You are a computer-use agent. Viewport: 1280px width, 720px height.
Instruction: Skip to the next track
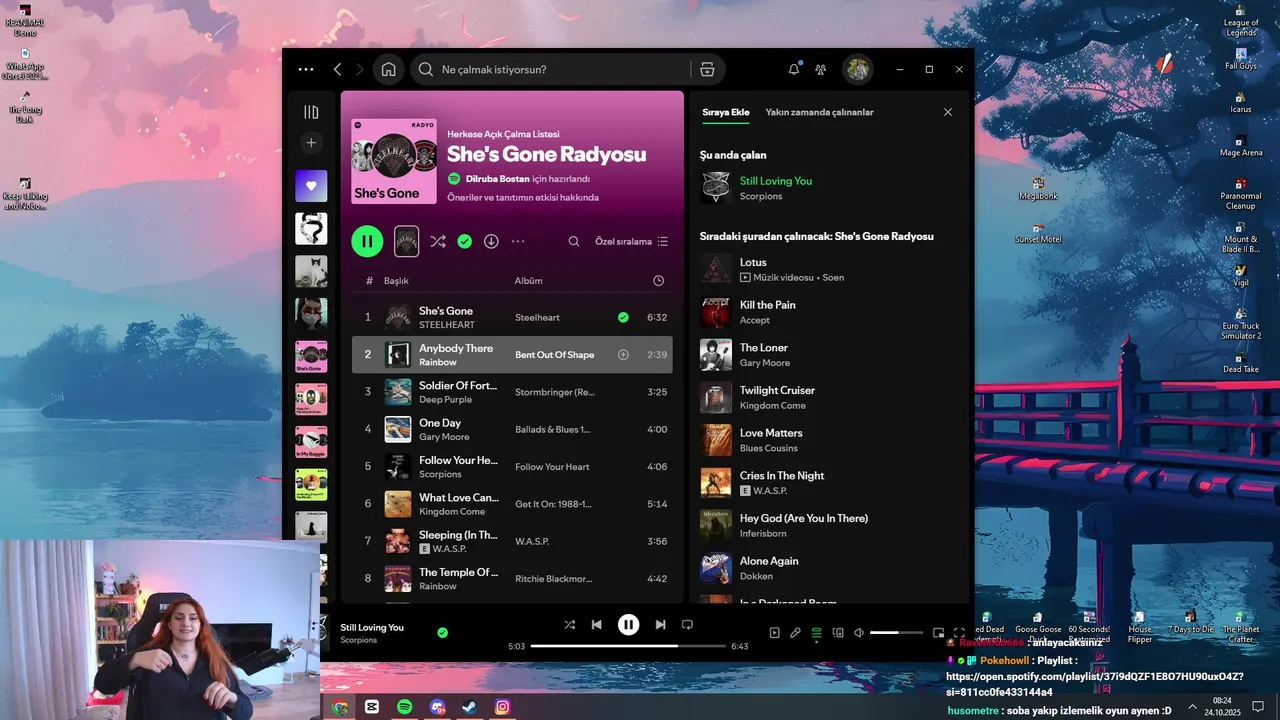pos(660,624)
